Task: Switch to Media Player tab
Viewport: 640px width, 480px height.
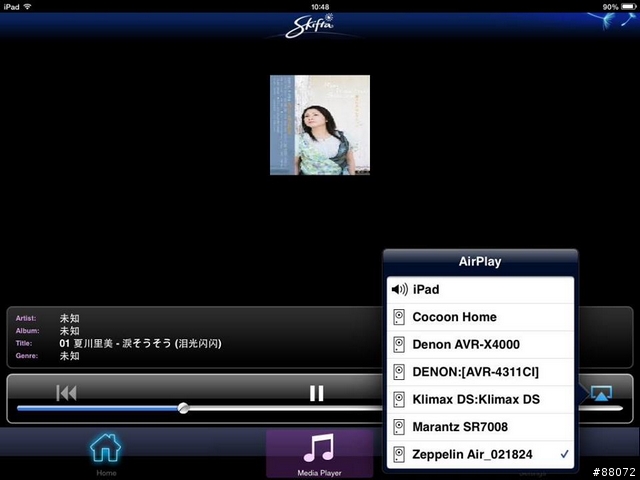Action: click(x=319, y=454)
